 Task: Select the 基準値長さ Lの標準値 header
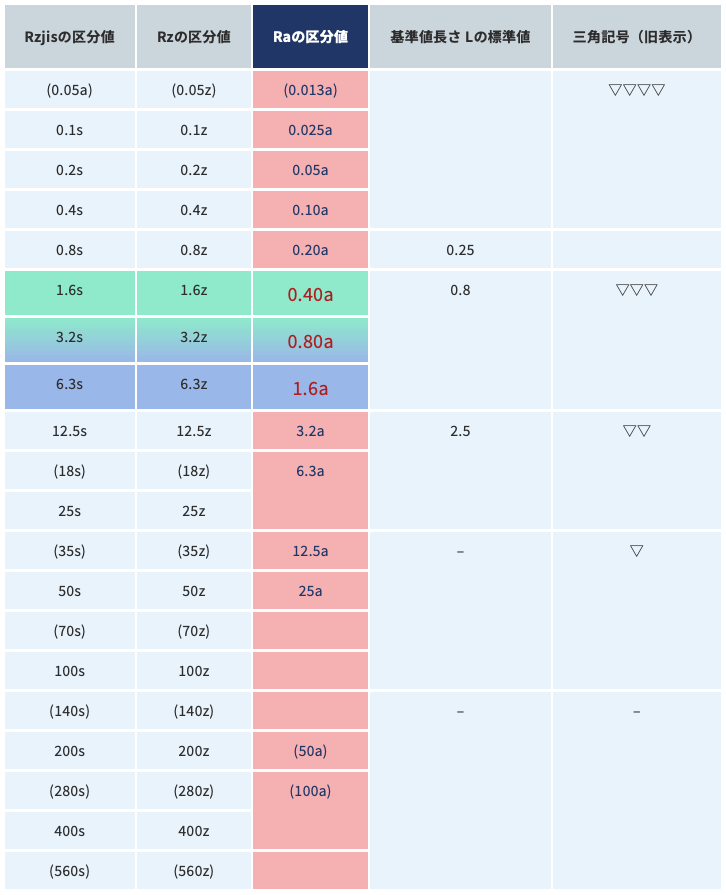pos(460,37)
